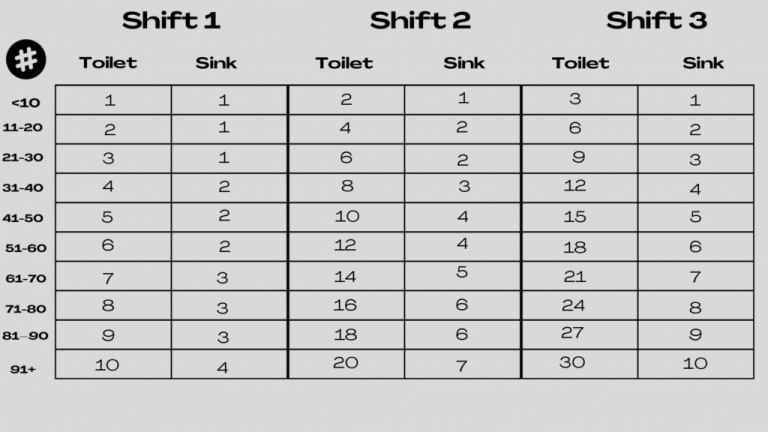The height and width of the screenshot is (432, 768).
Task: Click the Shift 2 Toilet cell showing 14
Action: point(345,276)
